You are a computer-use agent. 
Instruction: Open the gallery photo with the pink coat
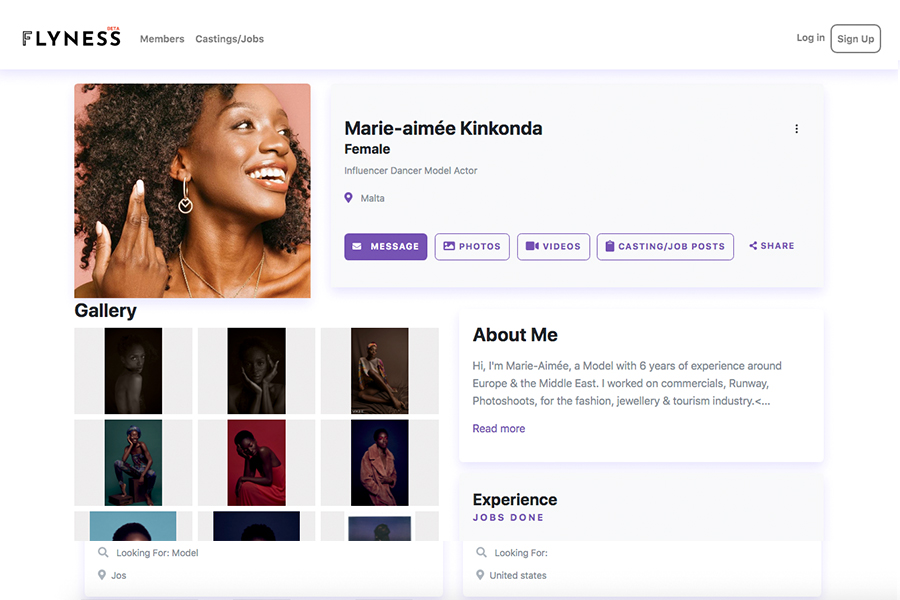pos(380,463)
